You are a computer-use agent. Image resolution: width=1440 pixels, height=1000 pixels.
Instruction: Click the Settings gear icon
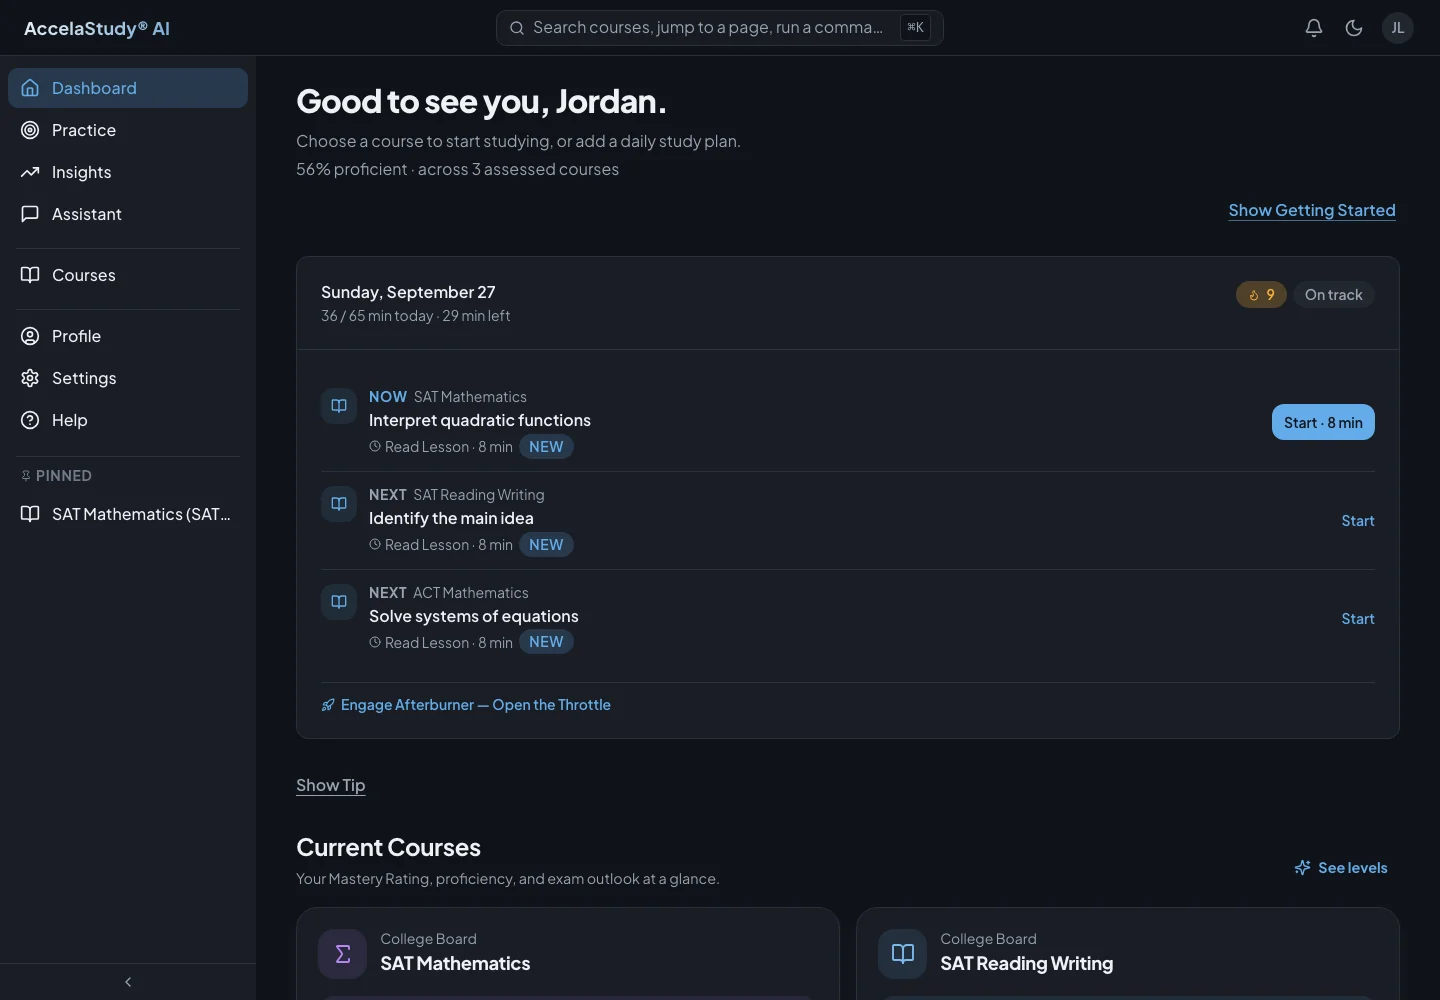coord(30,378)
